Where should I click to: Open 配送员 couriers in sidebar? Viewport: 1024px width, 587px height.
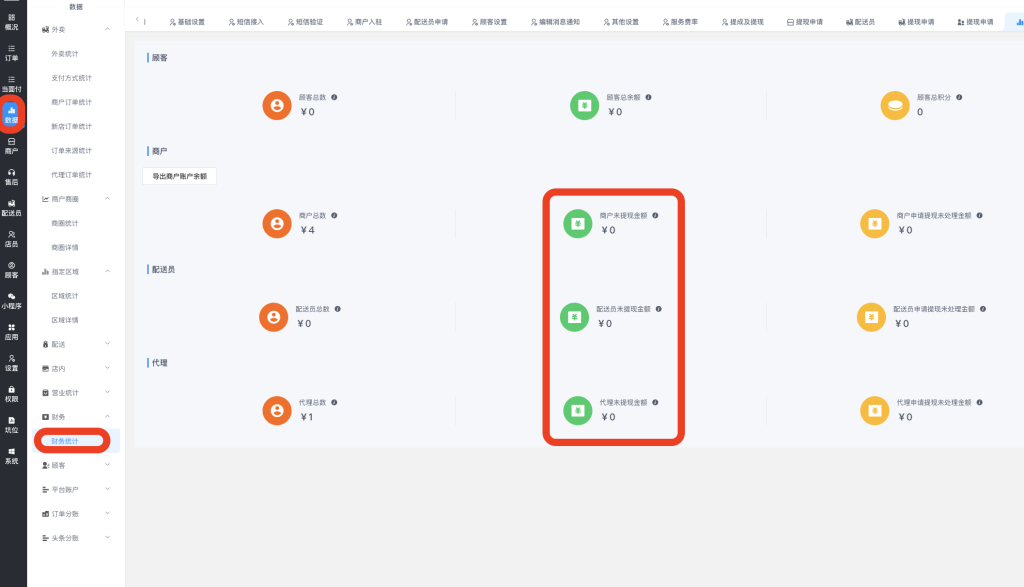click(x=11, y=208)
